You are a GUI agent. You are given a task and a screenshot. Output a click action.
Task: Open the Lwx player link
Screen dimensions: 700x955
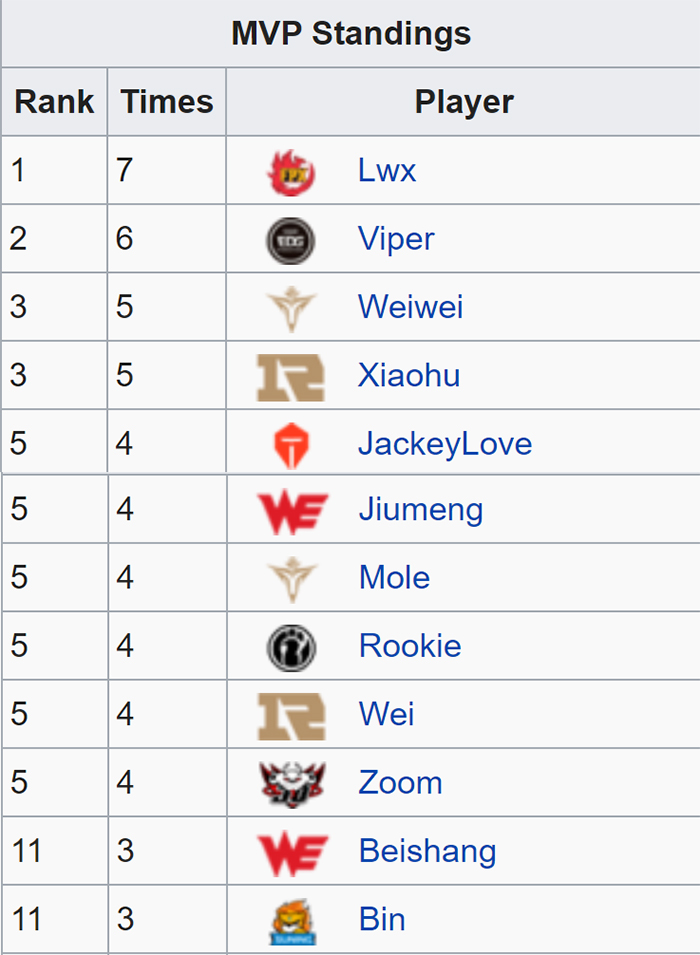coord(387,170)
